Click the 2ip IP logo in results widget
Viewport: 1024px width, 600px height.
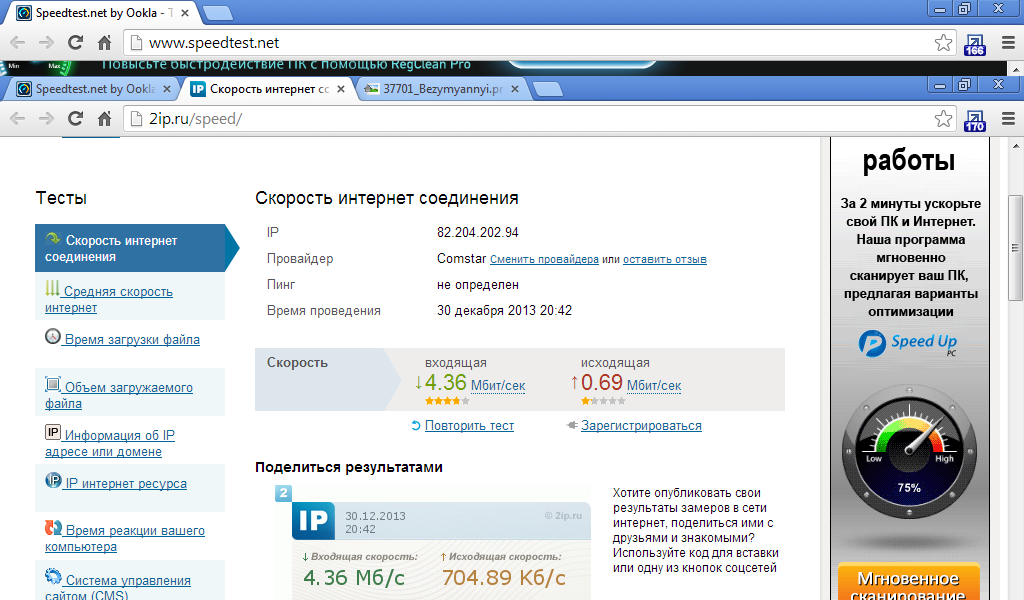[x=313, y=520]
